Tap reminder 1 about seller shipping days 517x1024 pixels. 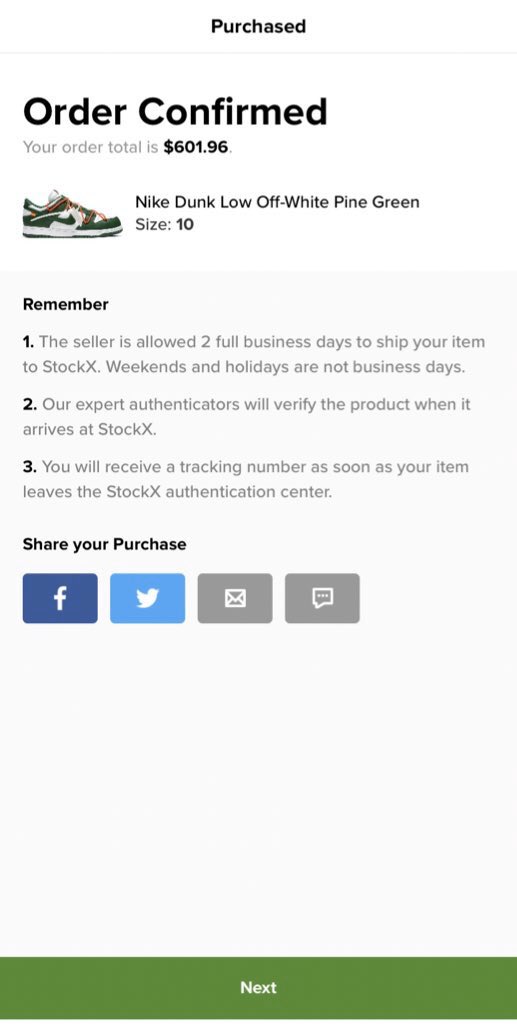point(255,355)
